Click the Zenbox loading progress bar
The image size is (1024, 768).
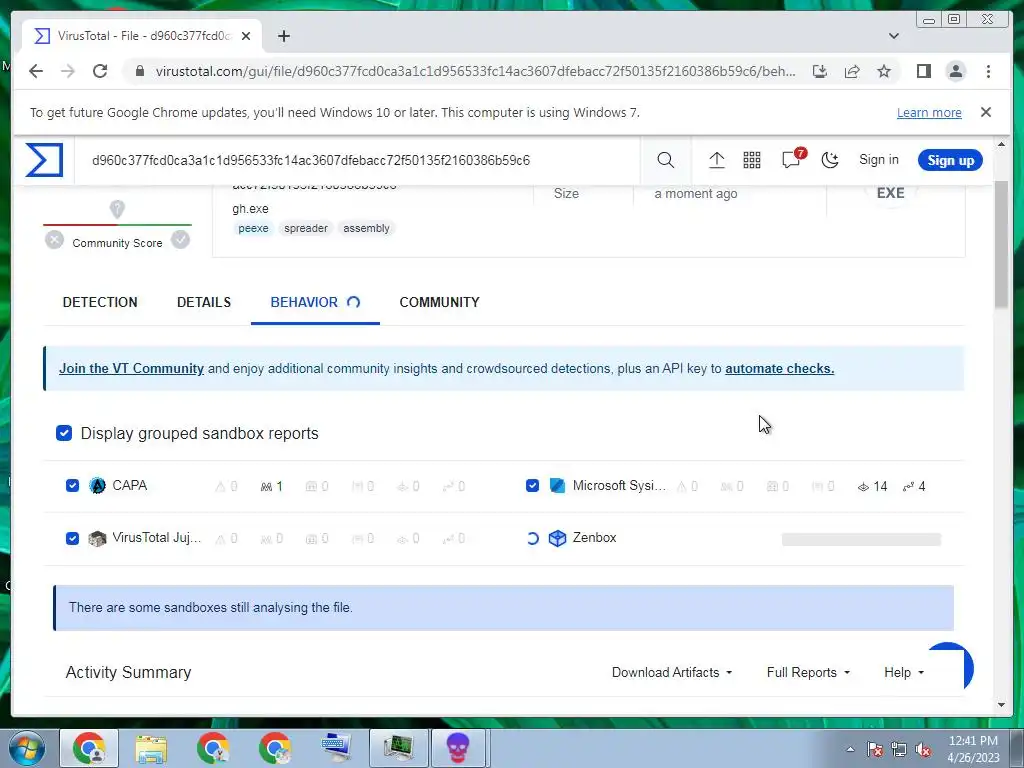(861, 539)
